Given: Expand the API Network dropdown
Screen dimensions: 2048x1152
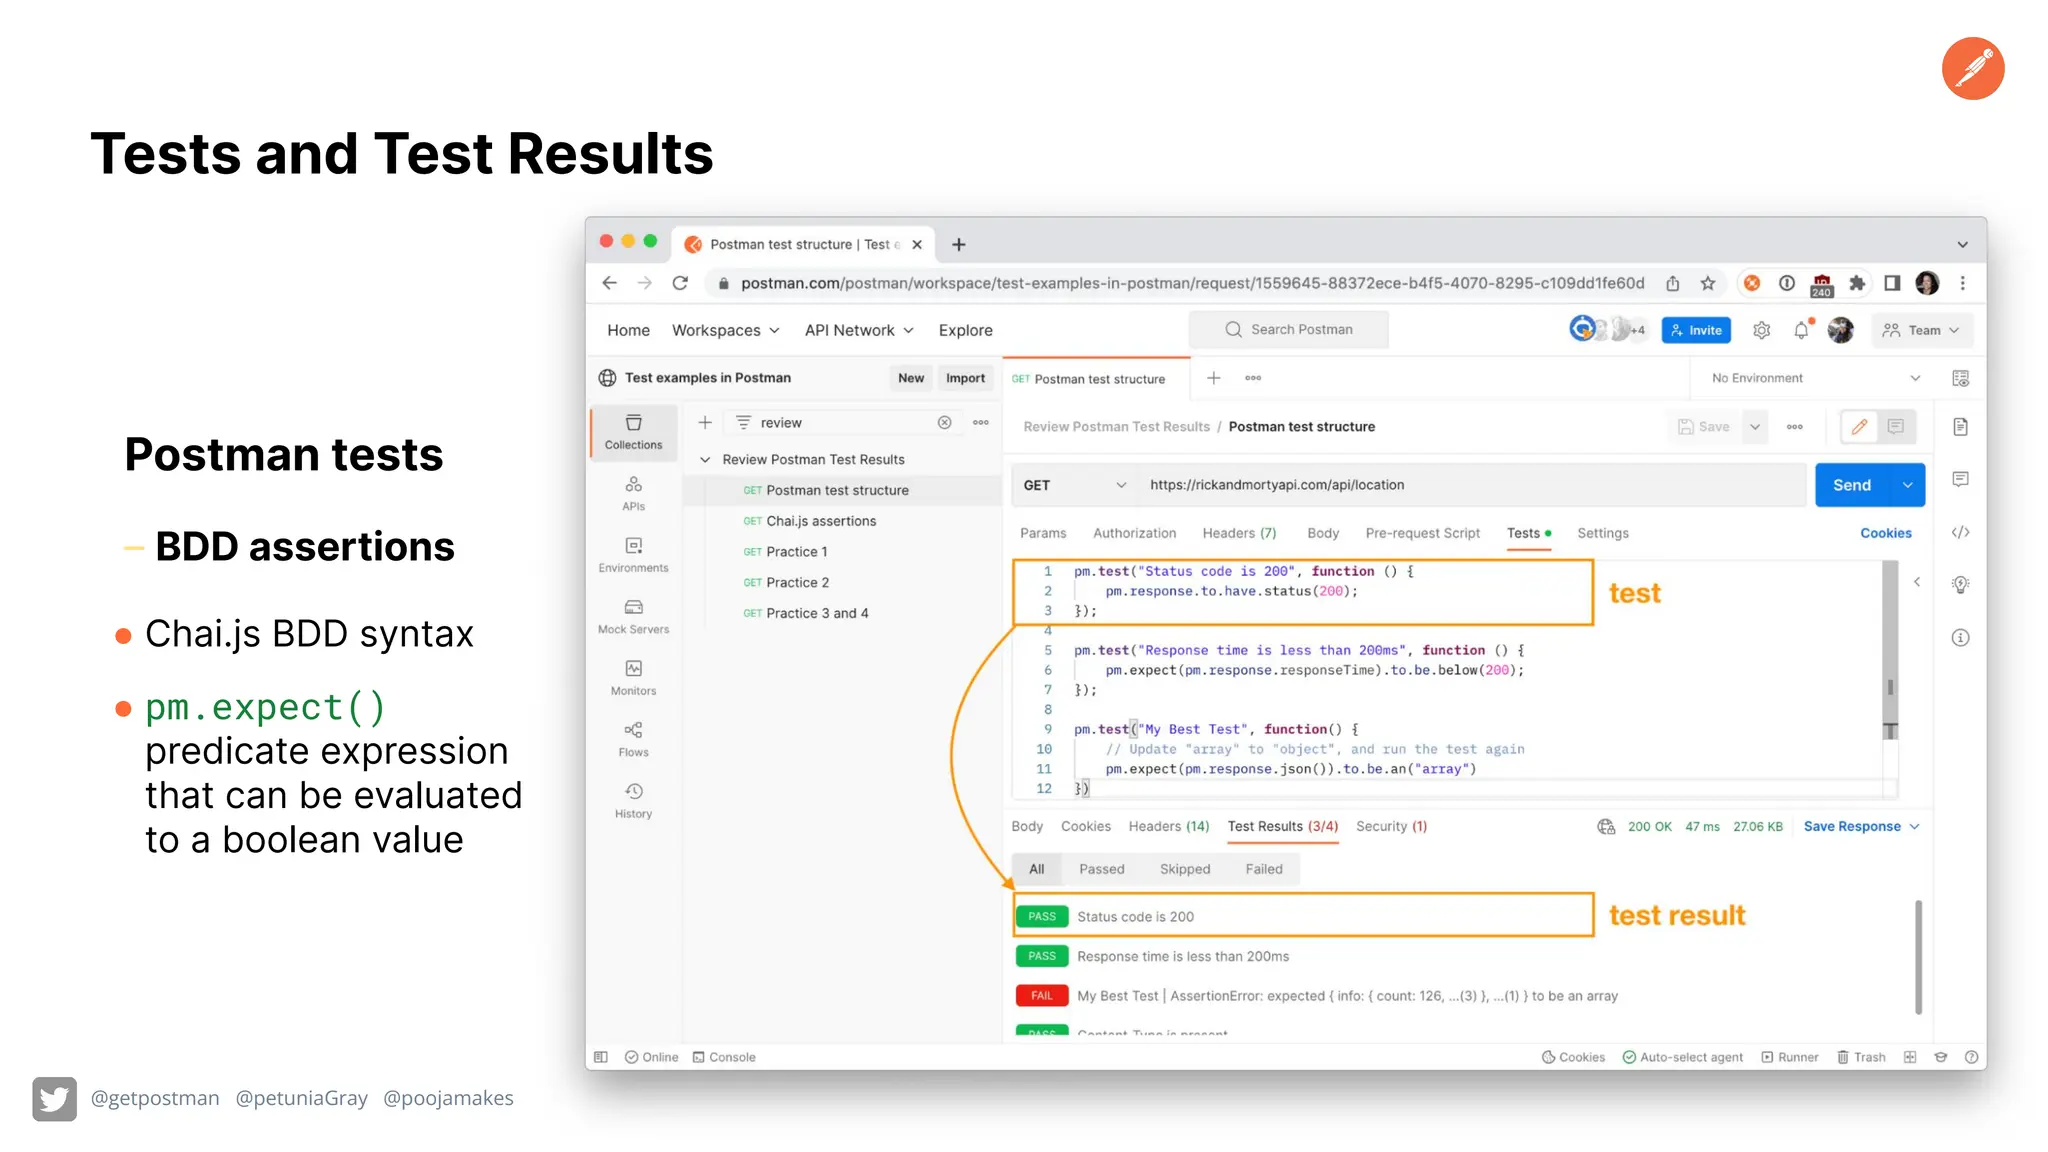Looking at the screenshot, I should 859,330.
